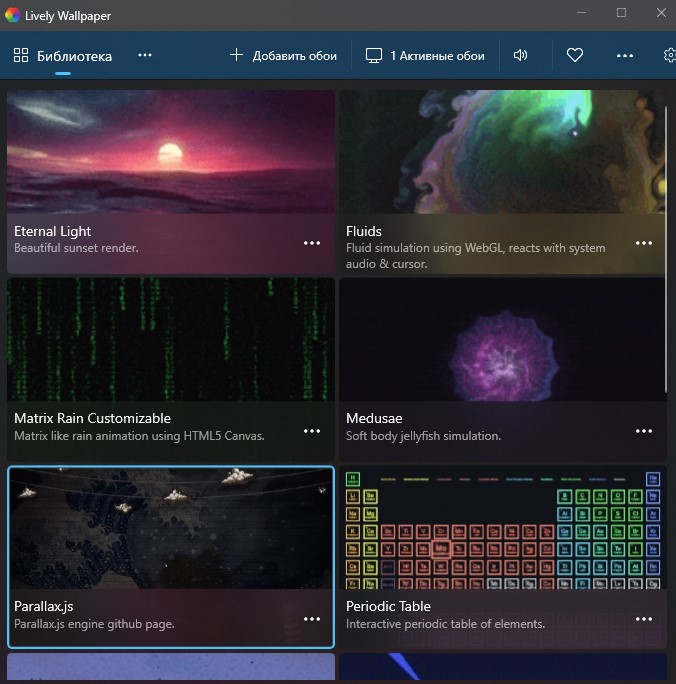676x684 pixels.
Task: Open the Библиотека library tab
Action: click(63, 56)
